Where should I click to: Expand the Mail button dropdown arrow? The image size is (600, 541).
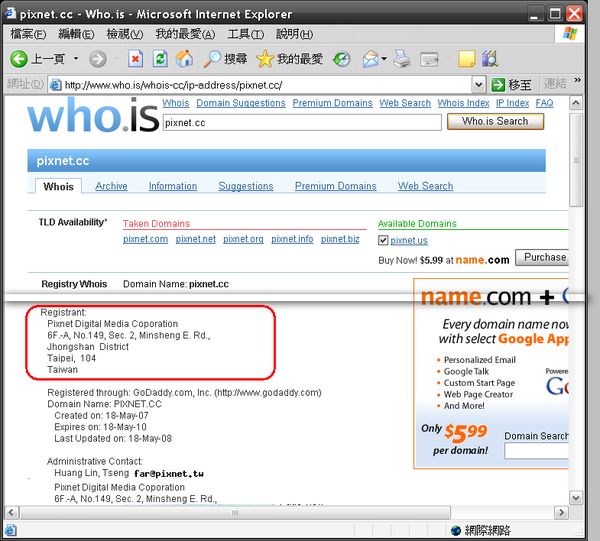[384, 59]
